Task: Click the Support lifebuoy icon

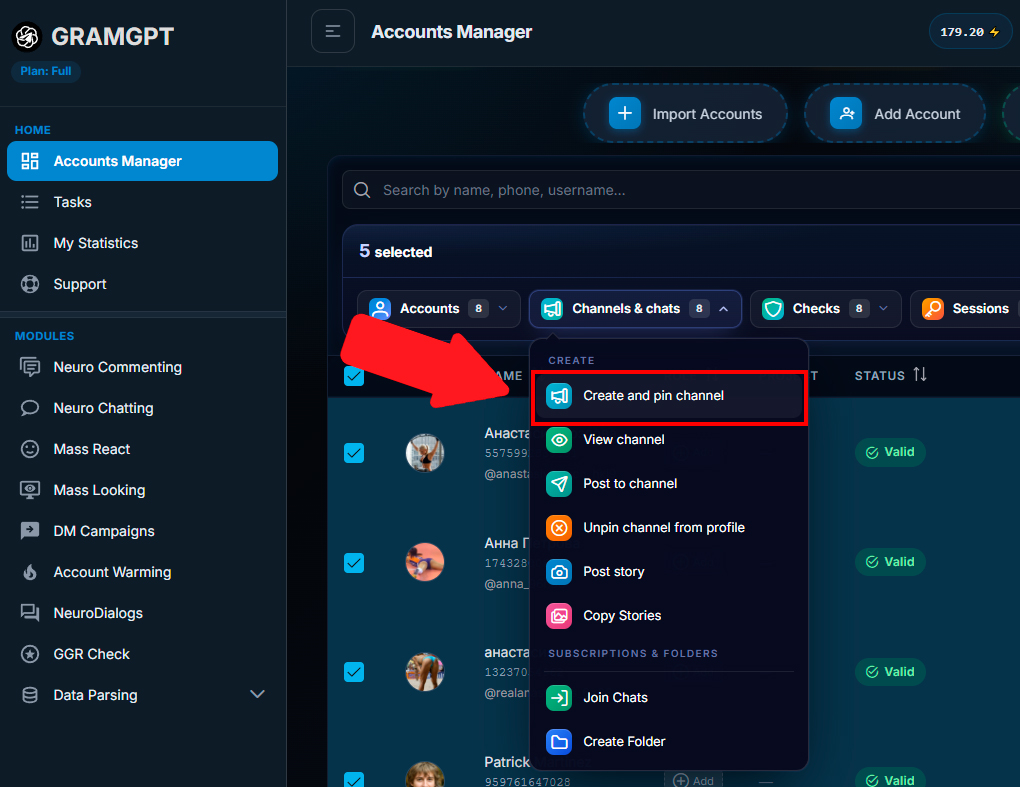Action: coord(30,284)
